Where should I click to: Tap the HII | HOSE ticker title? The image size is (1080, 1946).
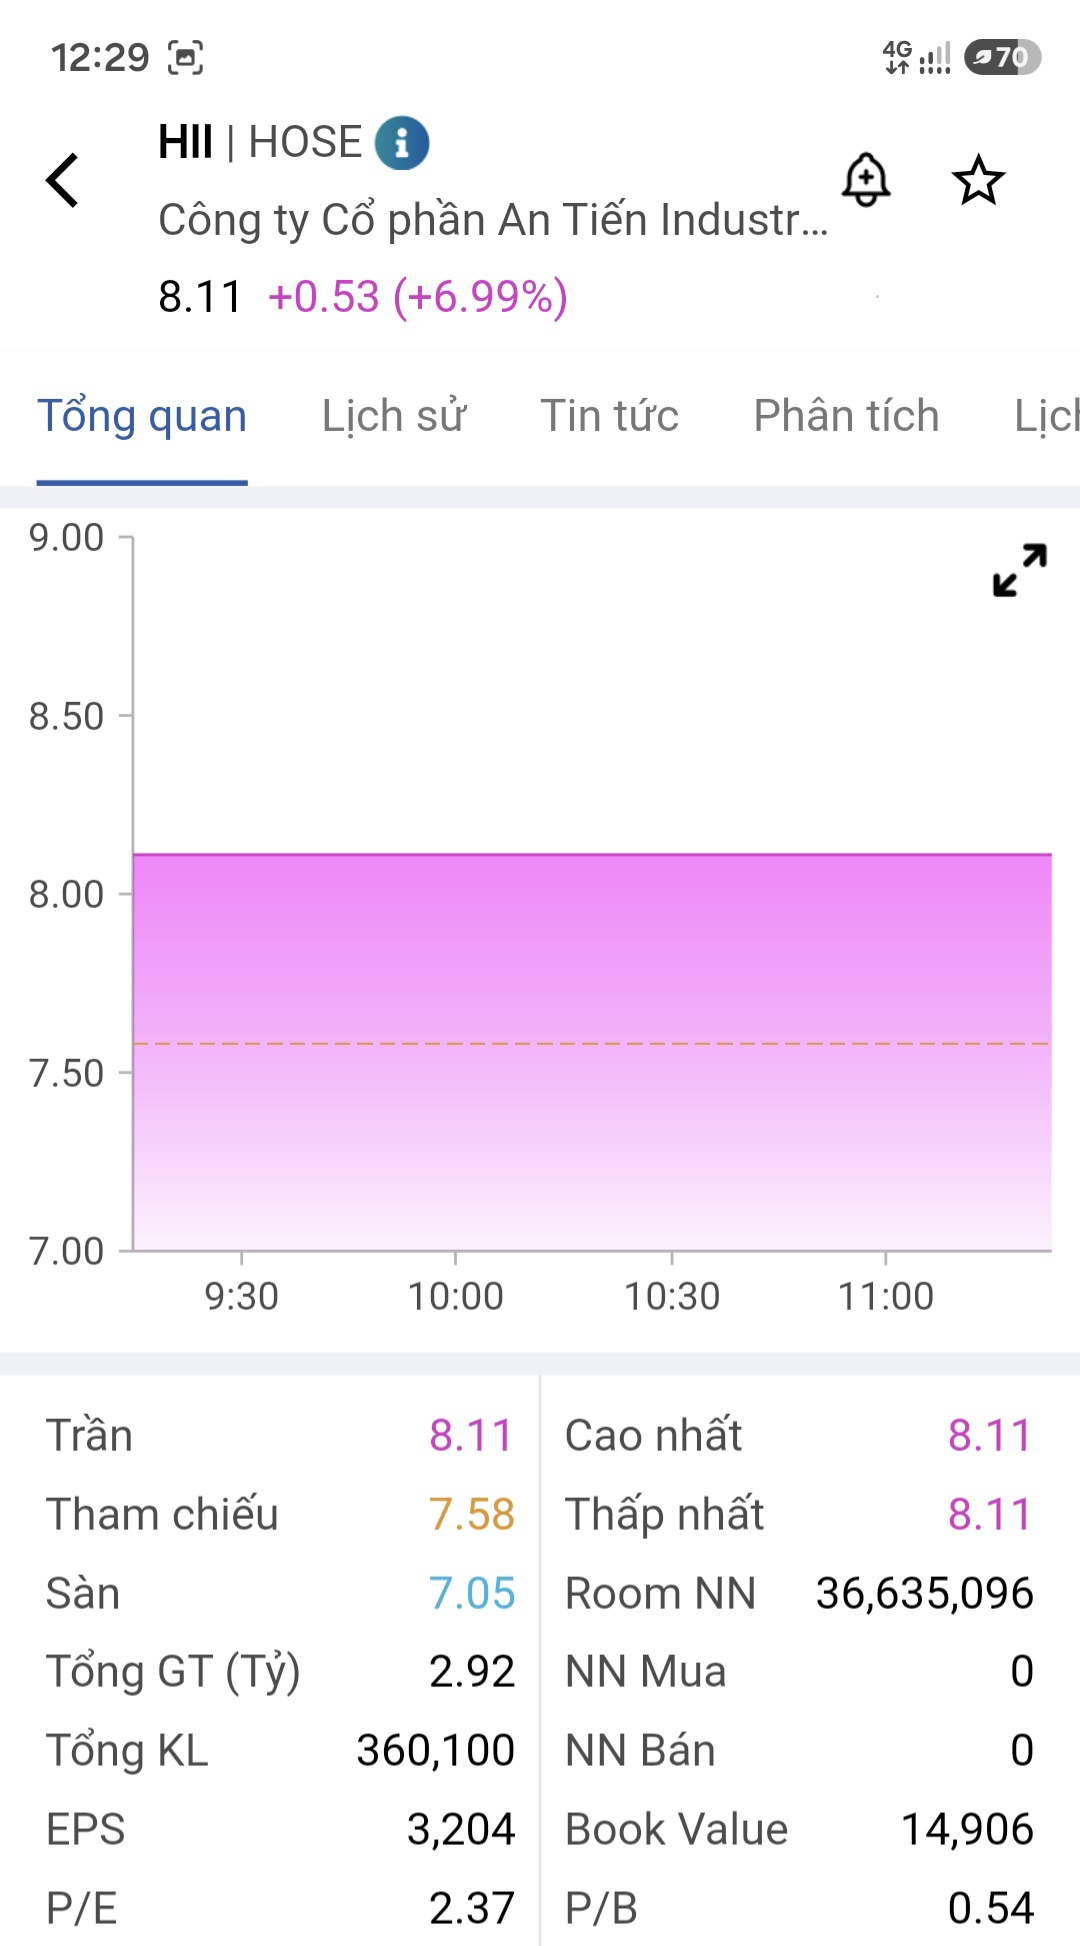tap(260, 142)
